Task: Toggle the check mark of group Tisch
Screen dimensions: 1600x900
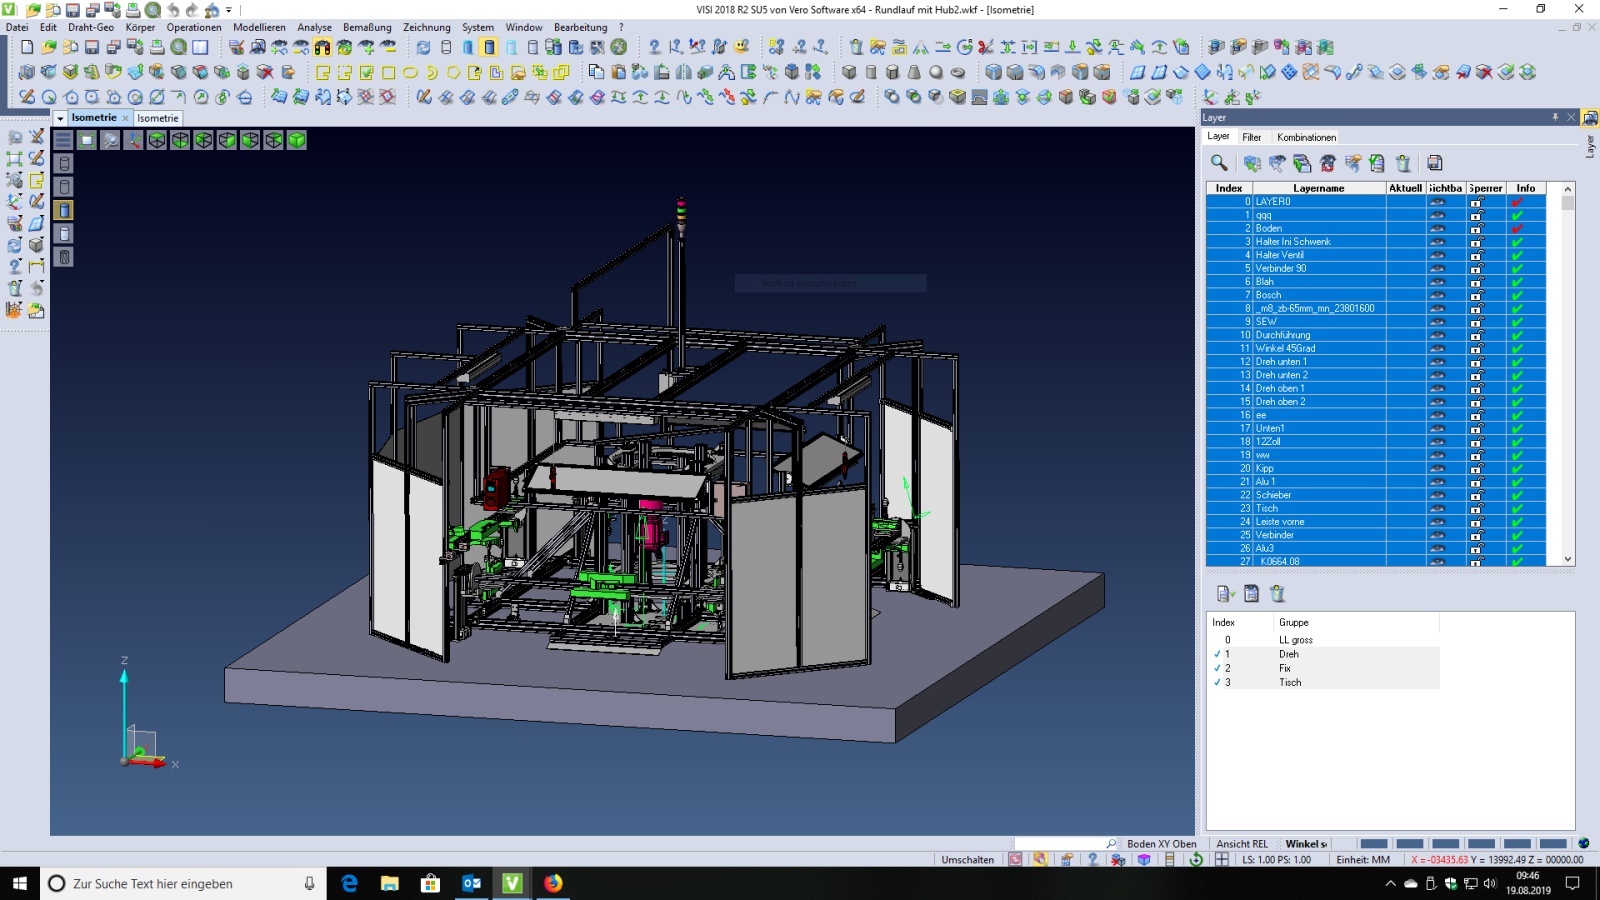Action: pyautogui.click(x=1217, y=682)
